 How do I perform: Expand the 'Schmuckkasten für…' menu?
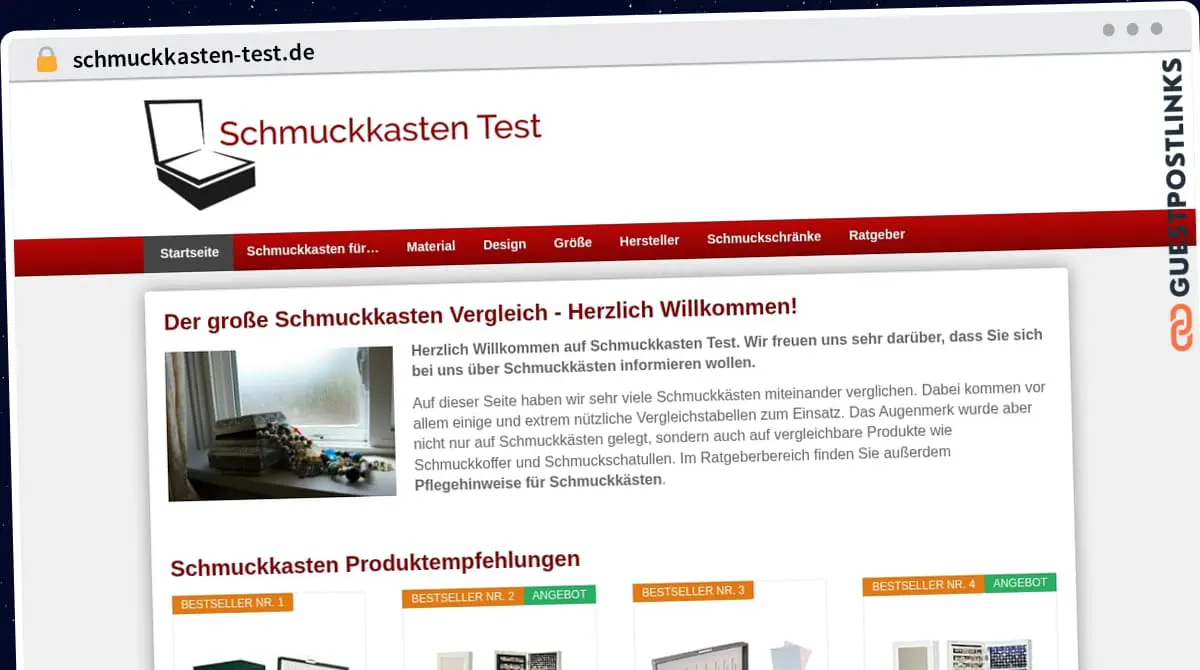pyautogui.click(x=312, y=250)
